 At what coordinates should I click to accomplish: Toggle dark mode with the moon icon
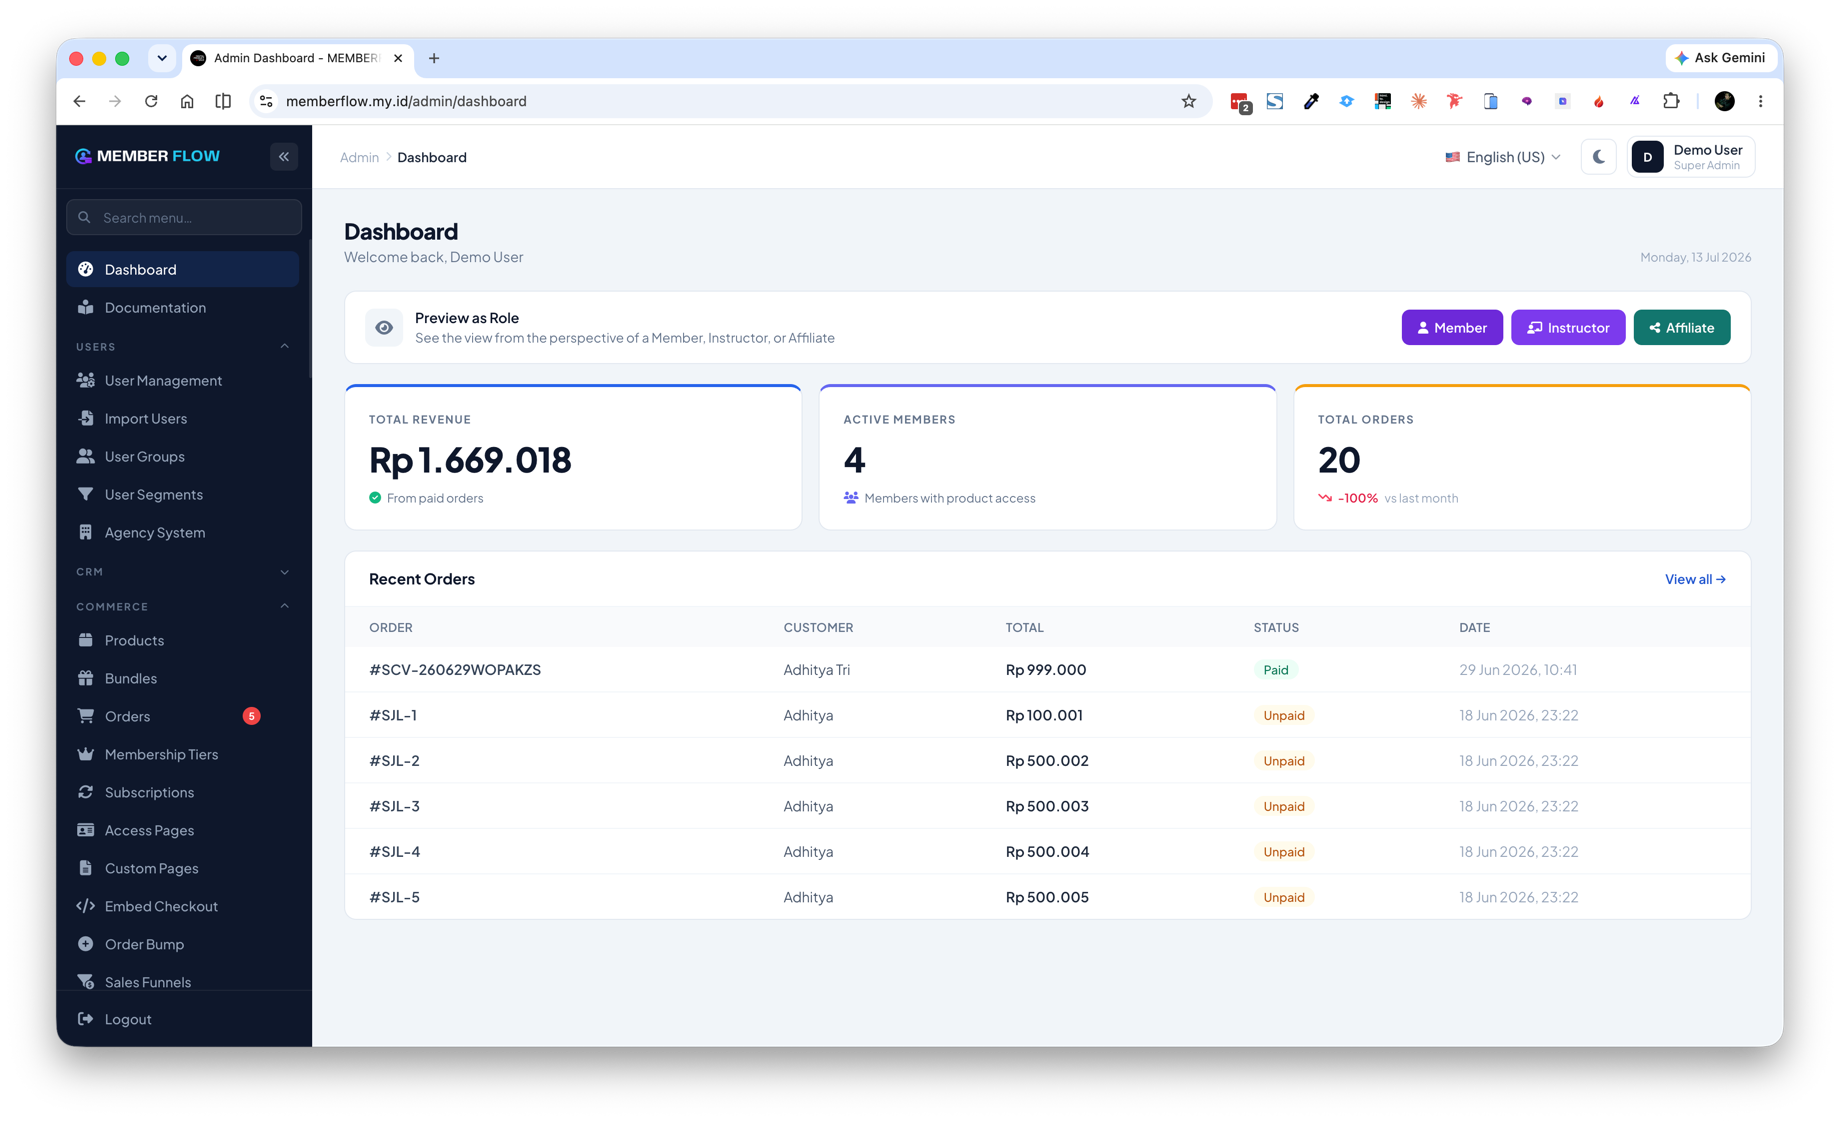click(x=1598, y=157)
